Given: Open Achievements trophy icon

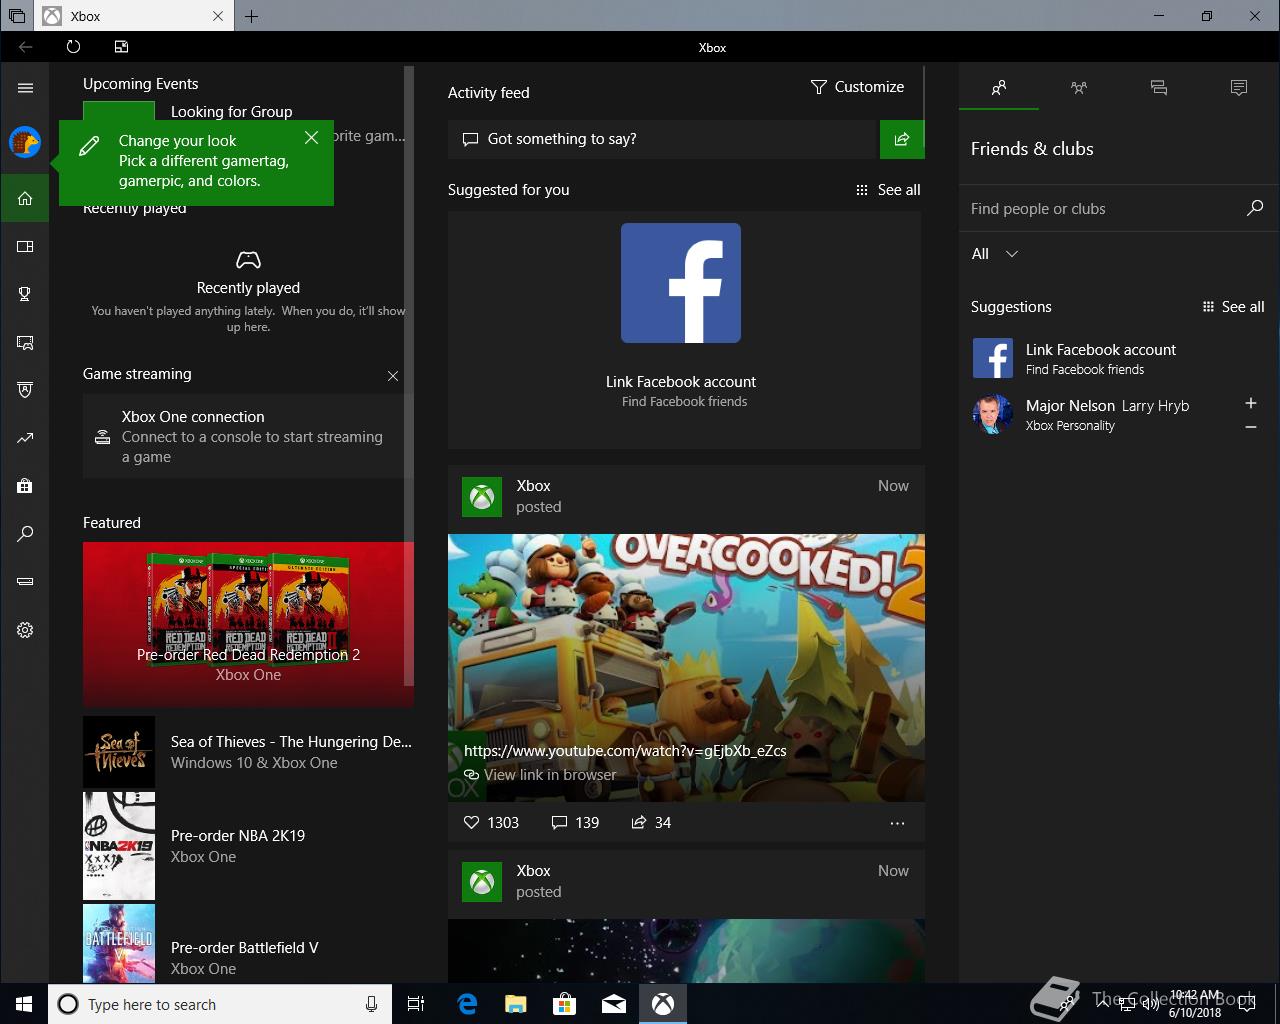Looking at the screenshot, I should tap(25, 294).
